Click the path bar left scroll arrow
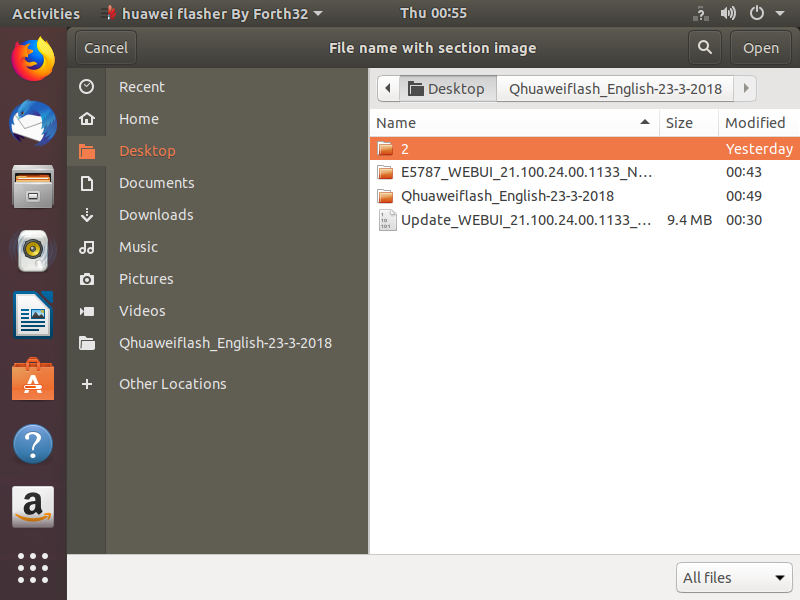800x600 pixels. 388,88
